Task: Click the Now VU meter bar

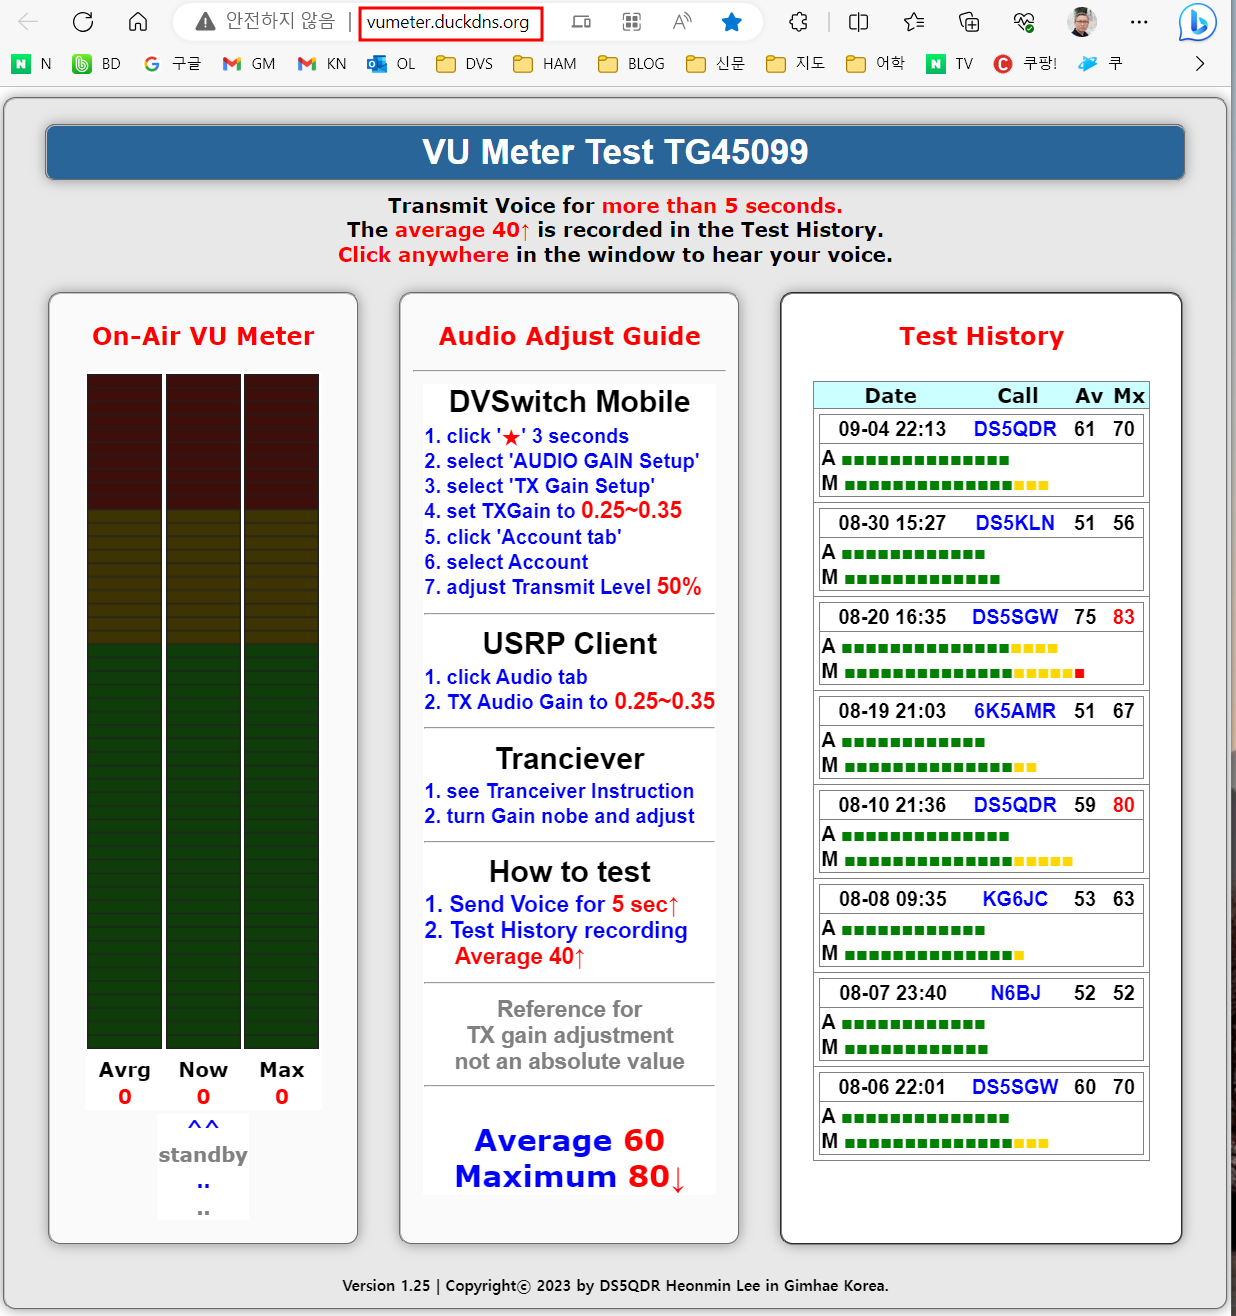Action: 203,711
